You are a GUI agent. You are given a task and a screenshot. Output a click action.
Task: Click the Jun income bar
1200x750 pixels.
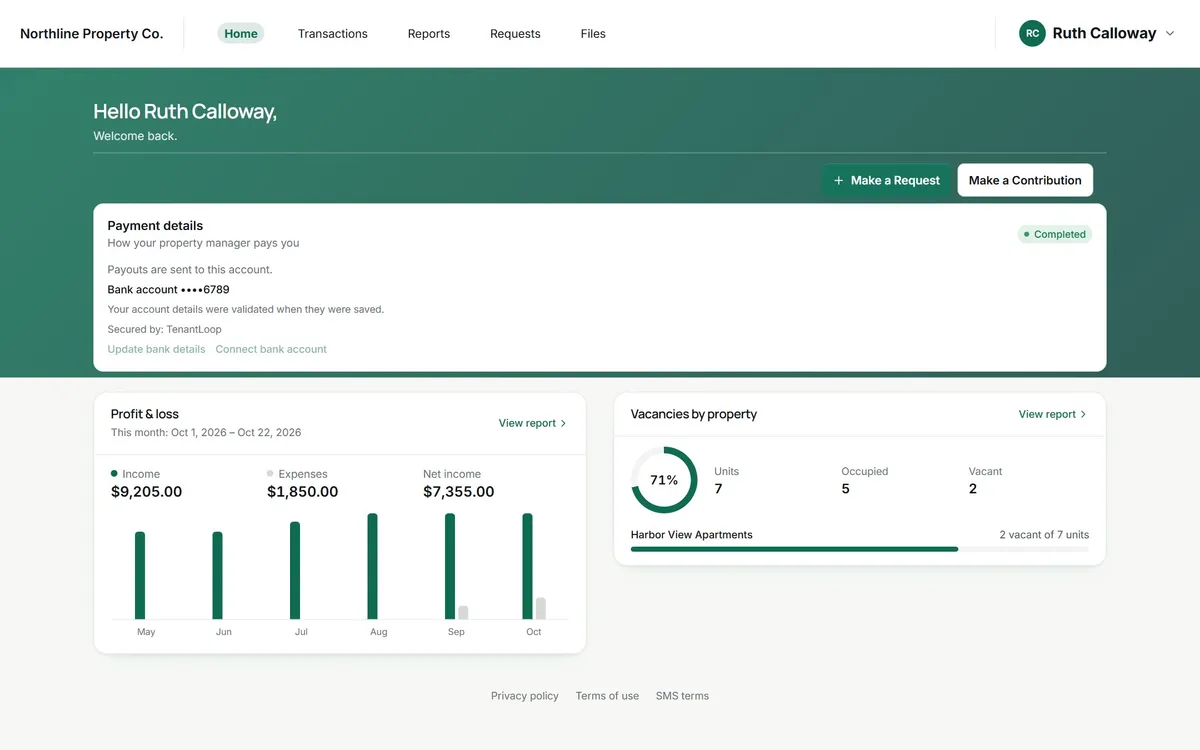click(x=217, y=576)
